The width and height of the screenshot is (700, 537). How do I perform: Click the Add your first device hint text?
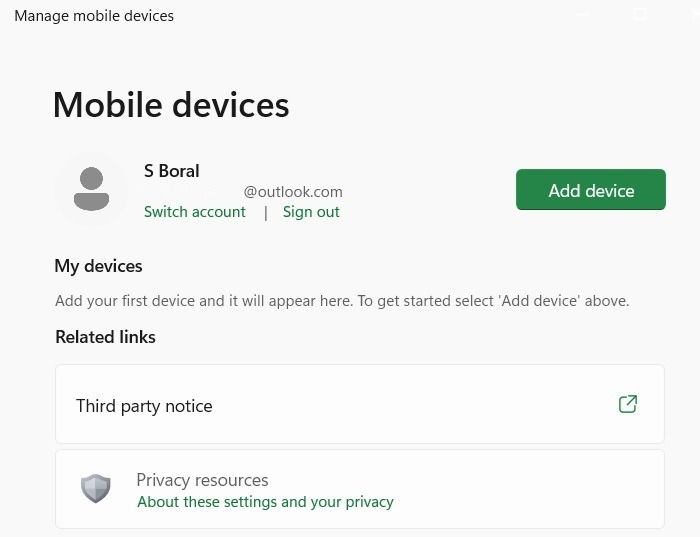click(x=342, y=301)
